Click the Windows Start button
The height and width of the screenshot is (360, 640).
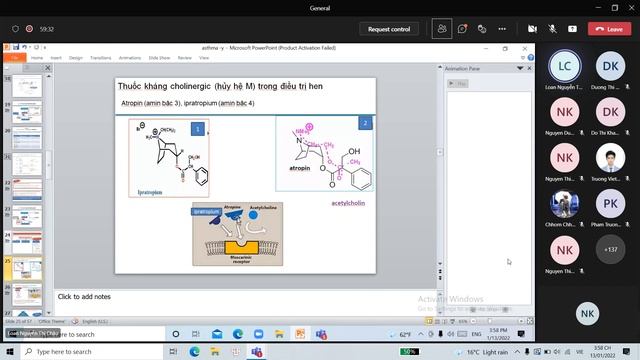point(10,351)
